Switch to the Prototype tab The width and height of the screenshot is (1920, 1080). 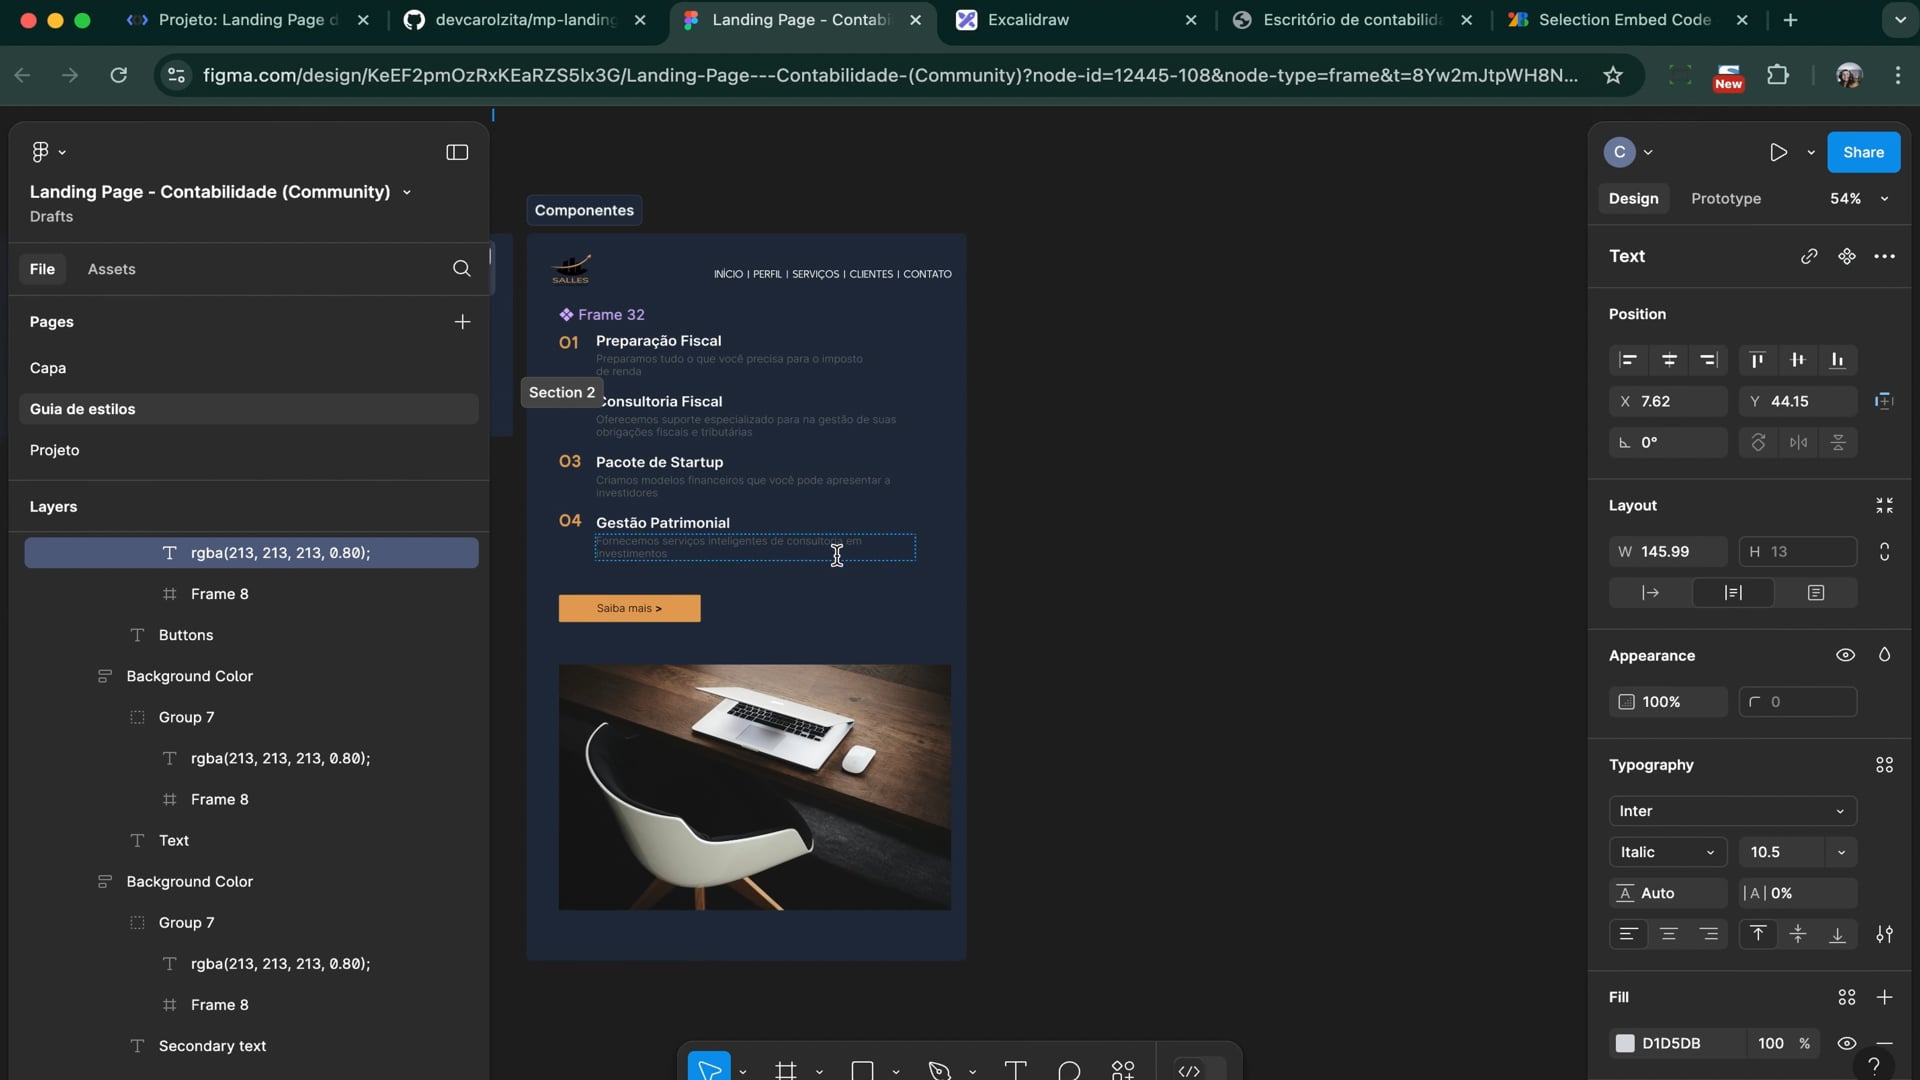(x=1726, y=199)
